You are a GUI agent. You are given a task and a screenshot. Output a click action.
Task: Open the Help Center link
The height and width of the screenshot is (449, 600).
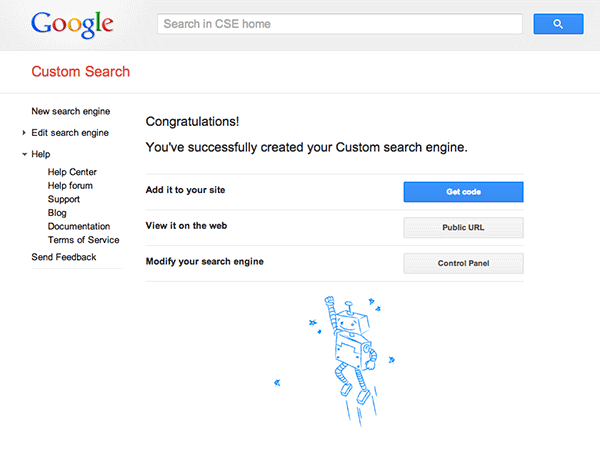[72, 172]
